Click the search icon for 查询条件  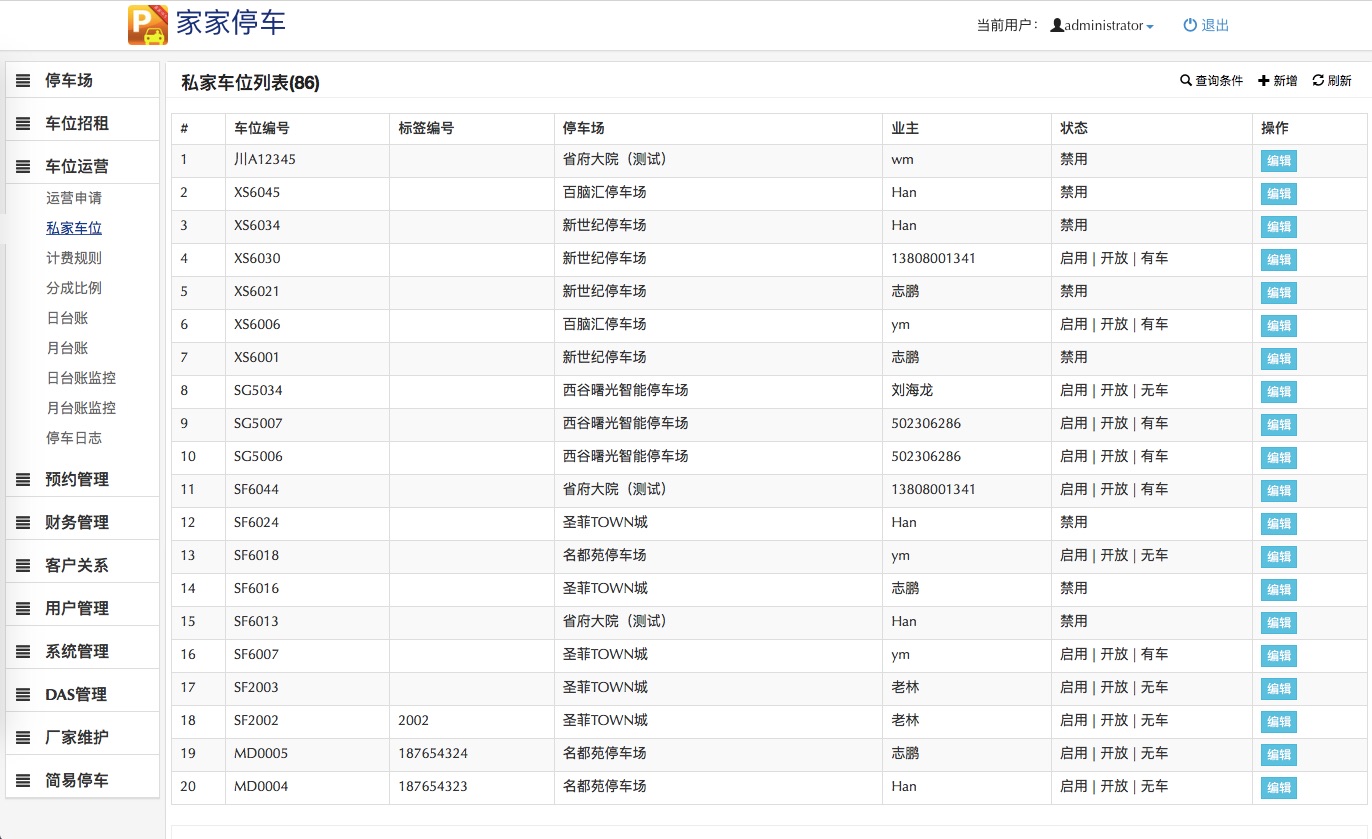[x=1186, y=81]
